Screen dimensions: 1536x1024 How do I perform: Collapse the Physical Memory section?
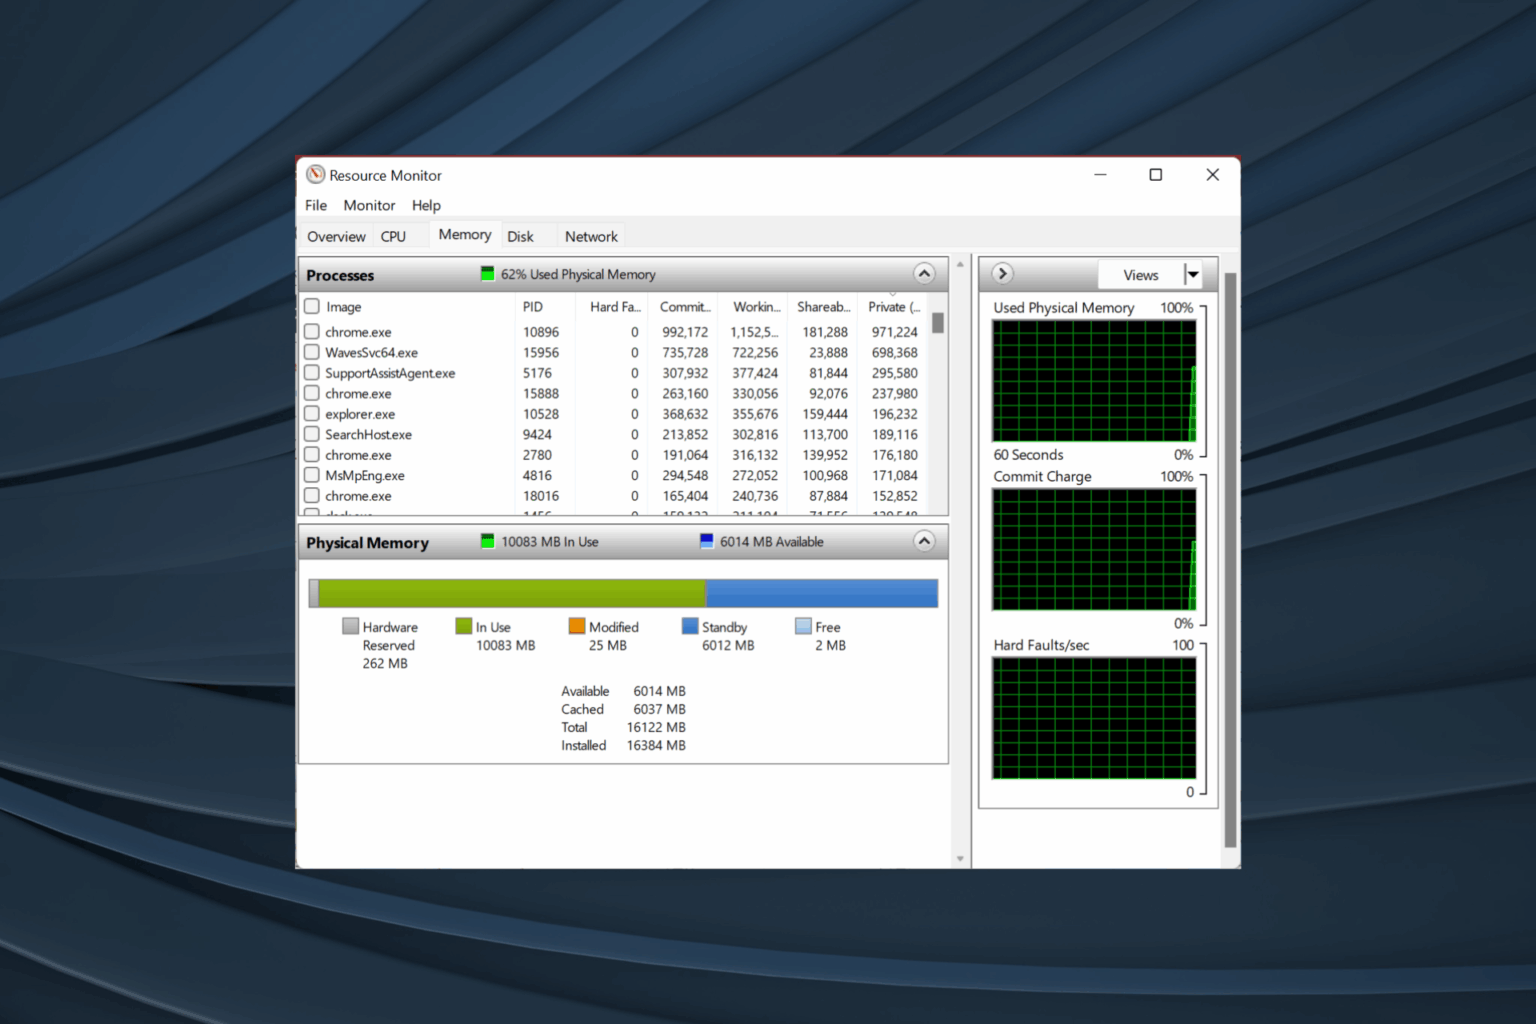923,541
